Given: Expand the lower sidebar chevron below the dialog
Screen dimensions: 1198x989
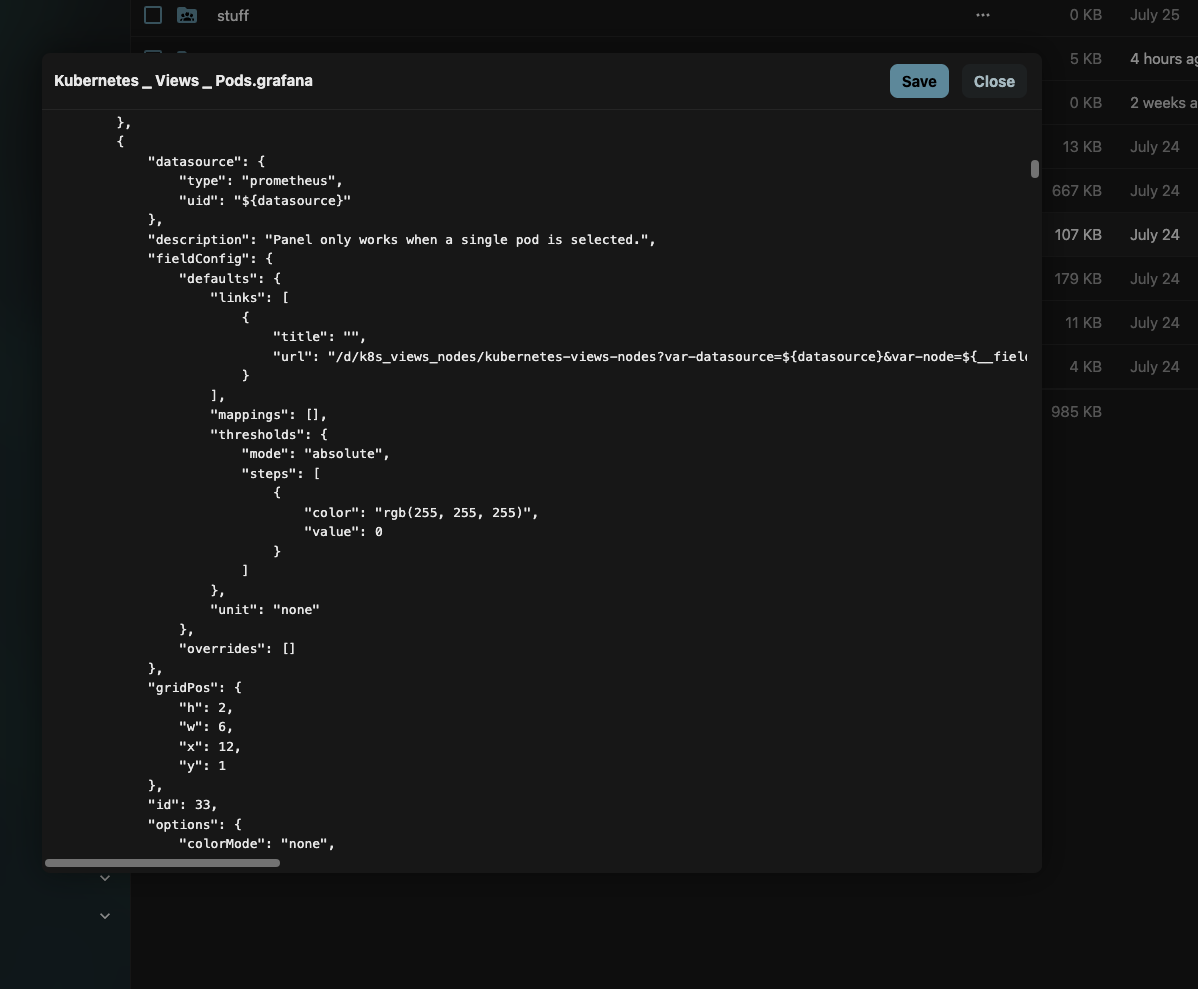Looking at the screenshot, I should (105, 916).
